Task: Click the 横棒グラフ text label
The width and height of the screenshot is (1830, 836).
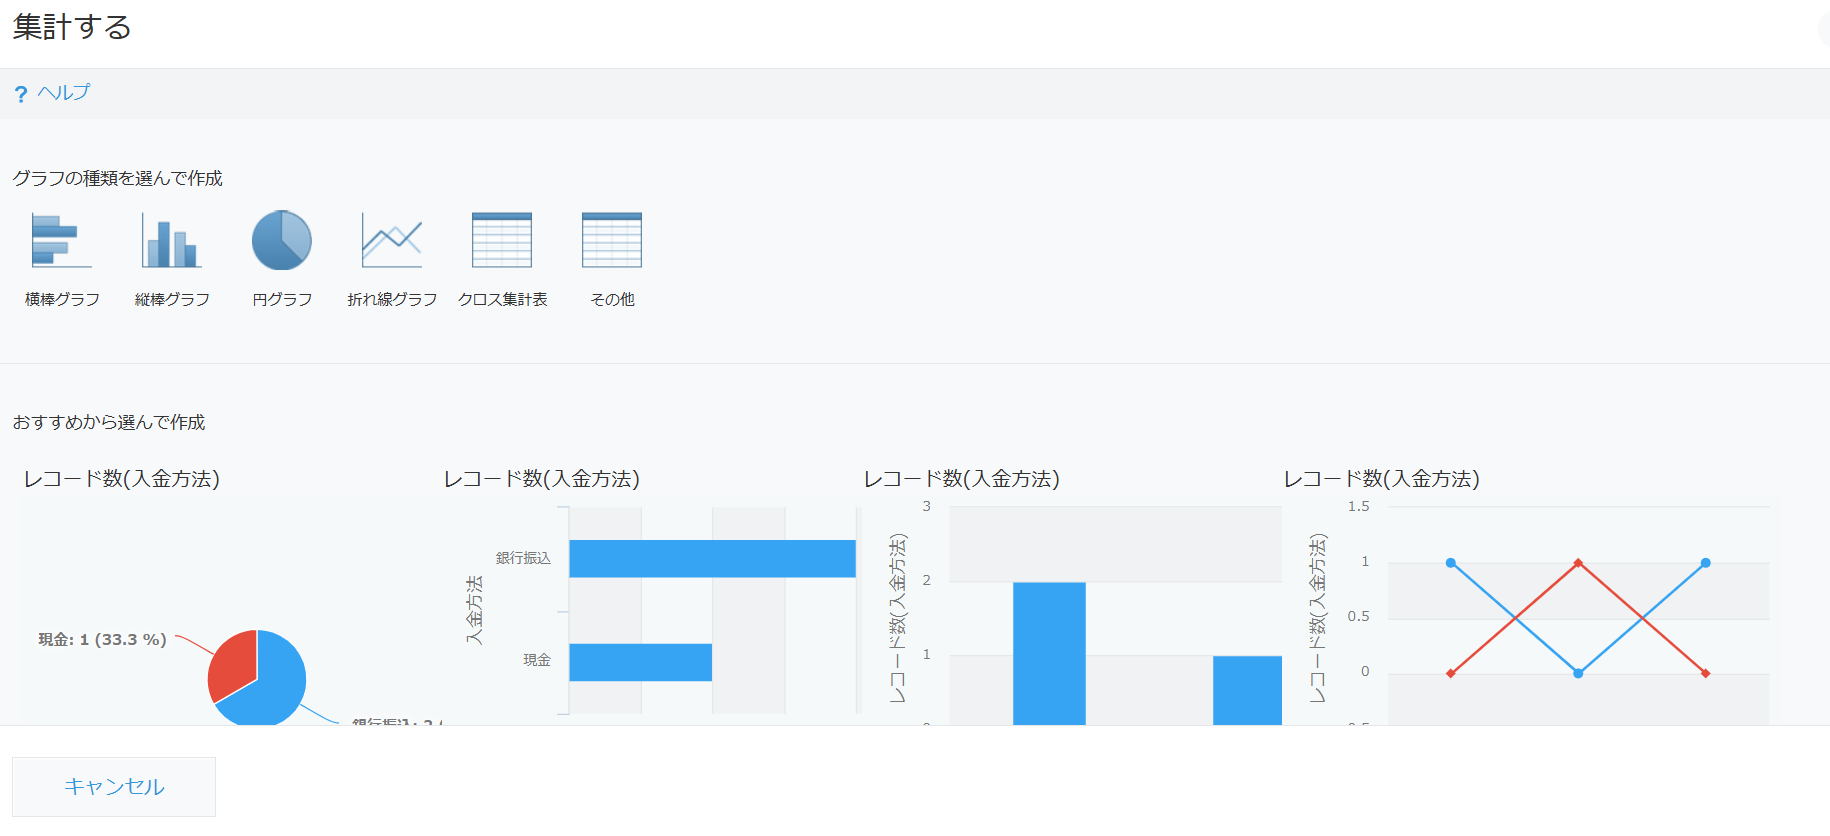Action: [62, 299]
